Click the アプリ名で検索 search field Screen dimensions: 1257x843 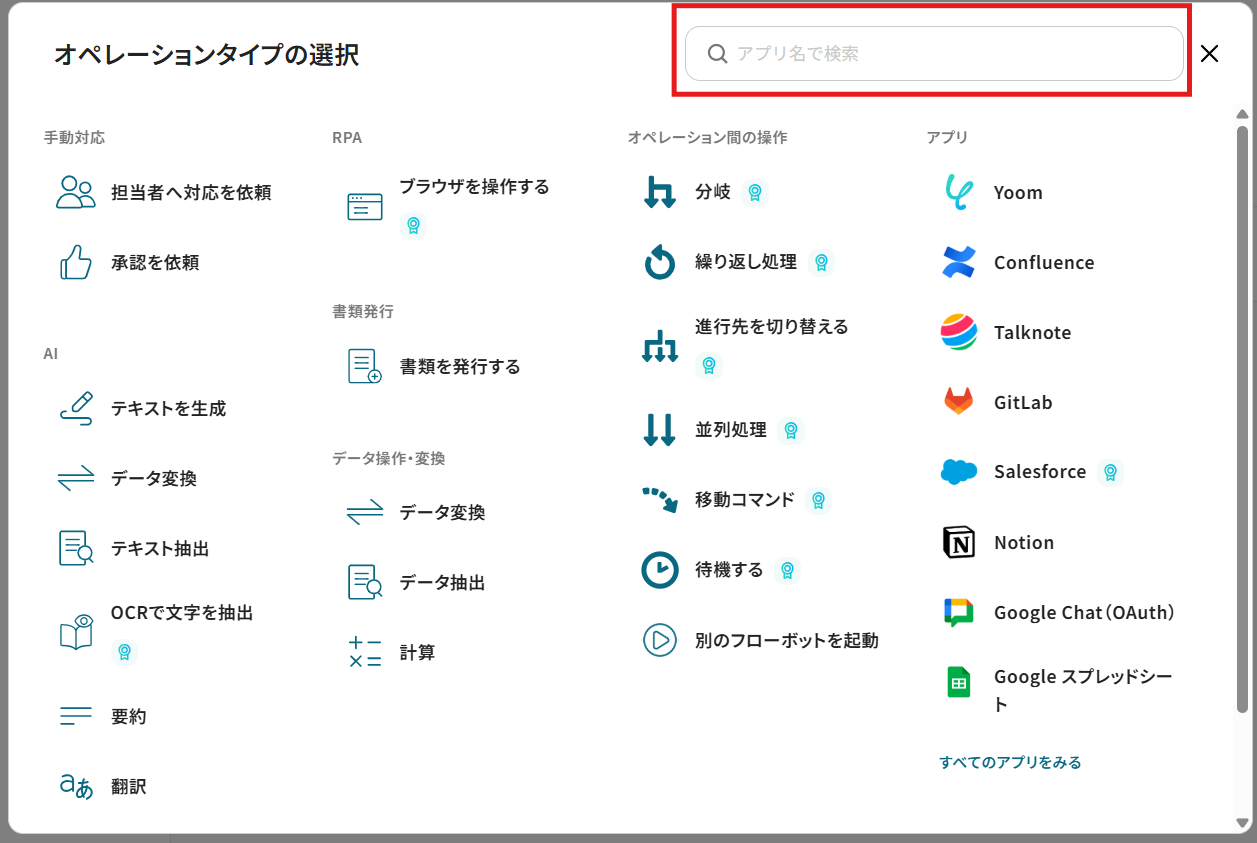[934, 54]
